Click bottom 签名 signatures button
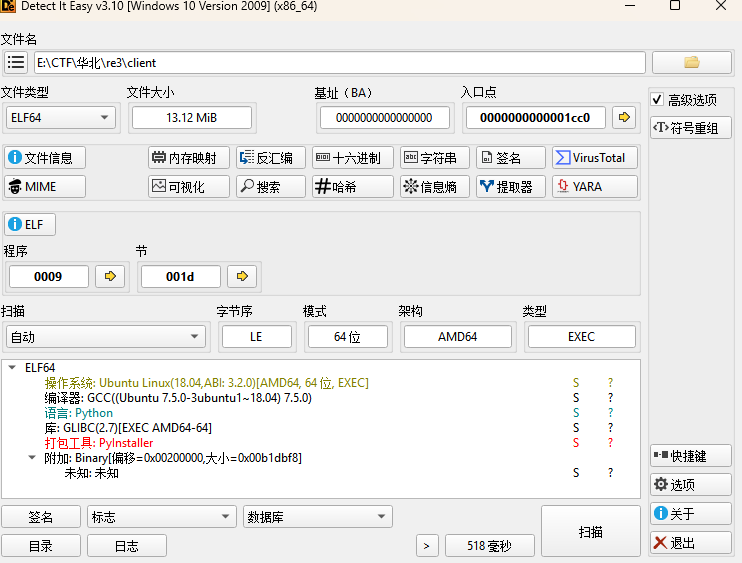 pos(41,517)
